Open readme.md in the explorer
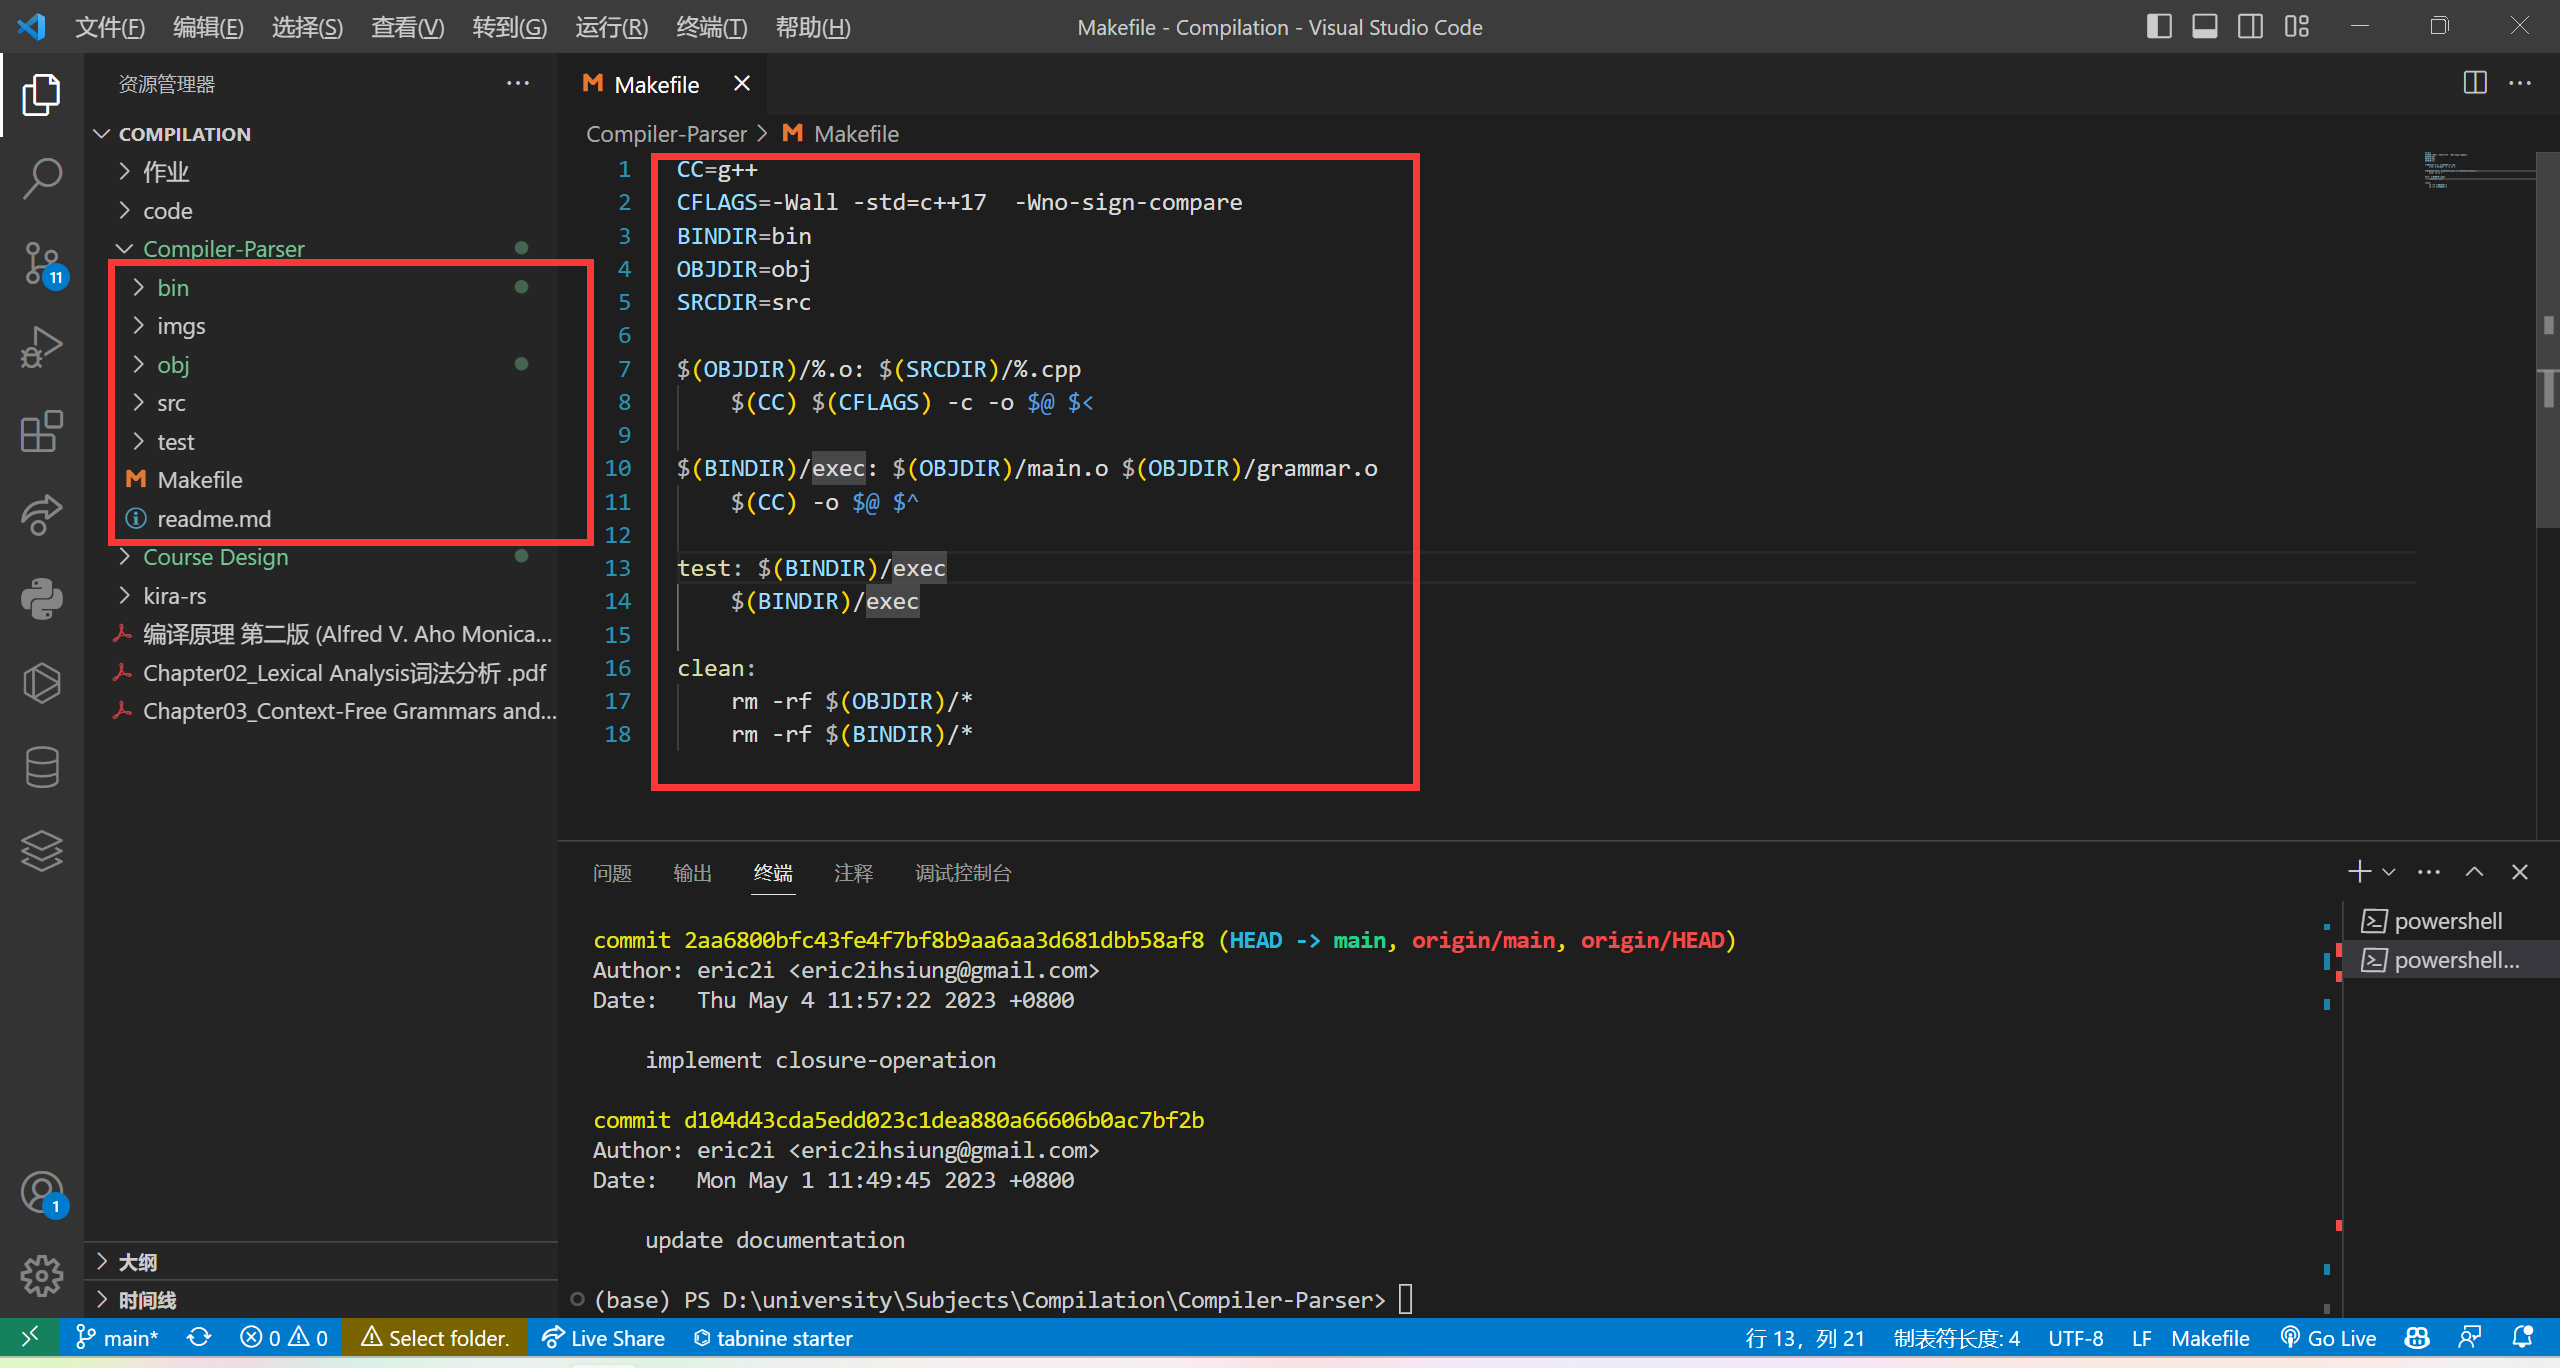Image resolution: width=2560 pixels, height=1368 pixels. click(x=213, y=519)
